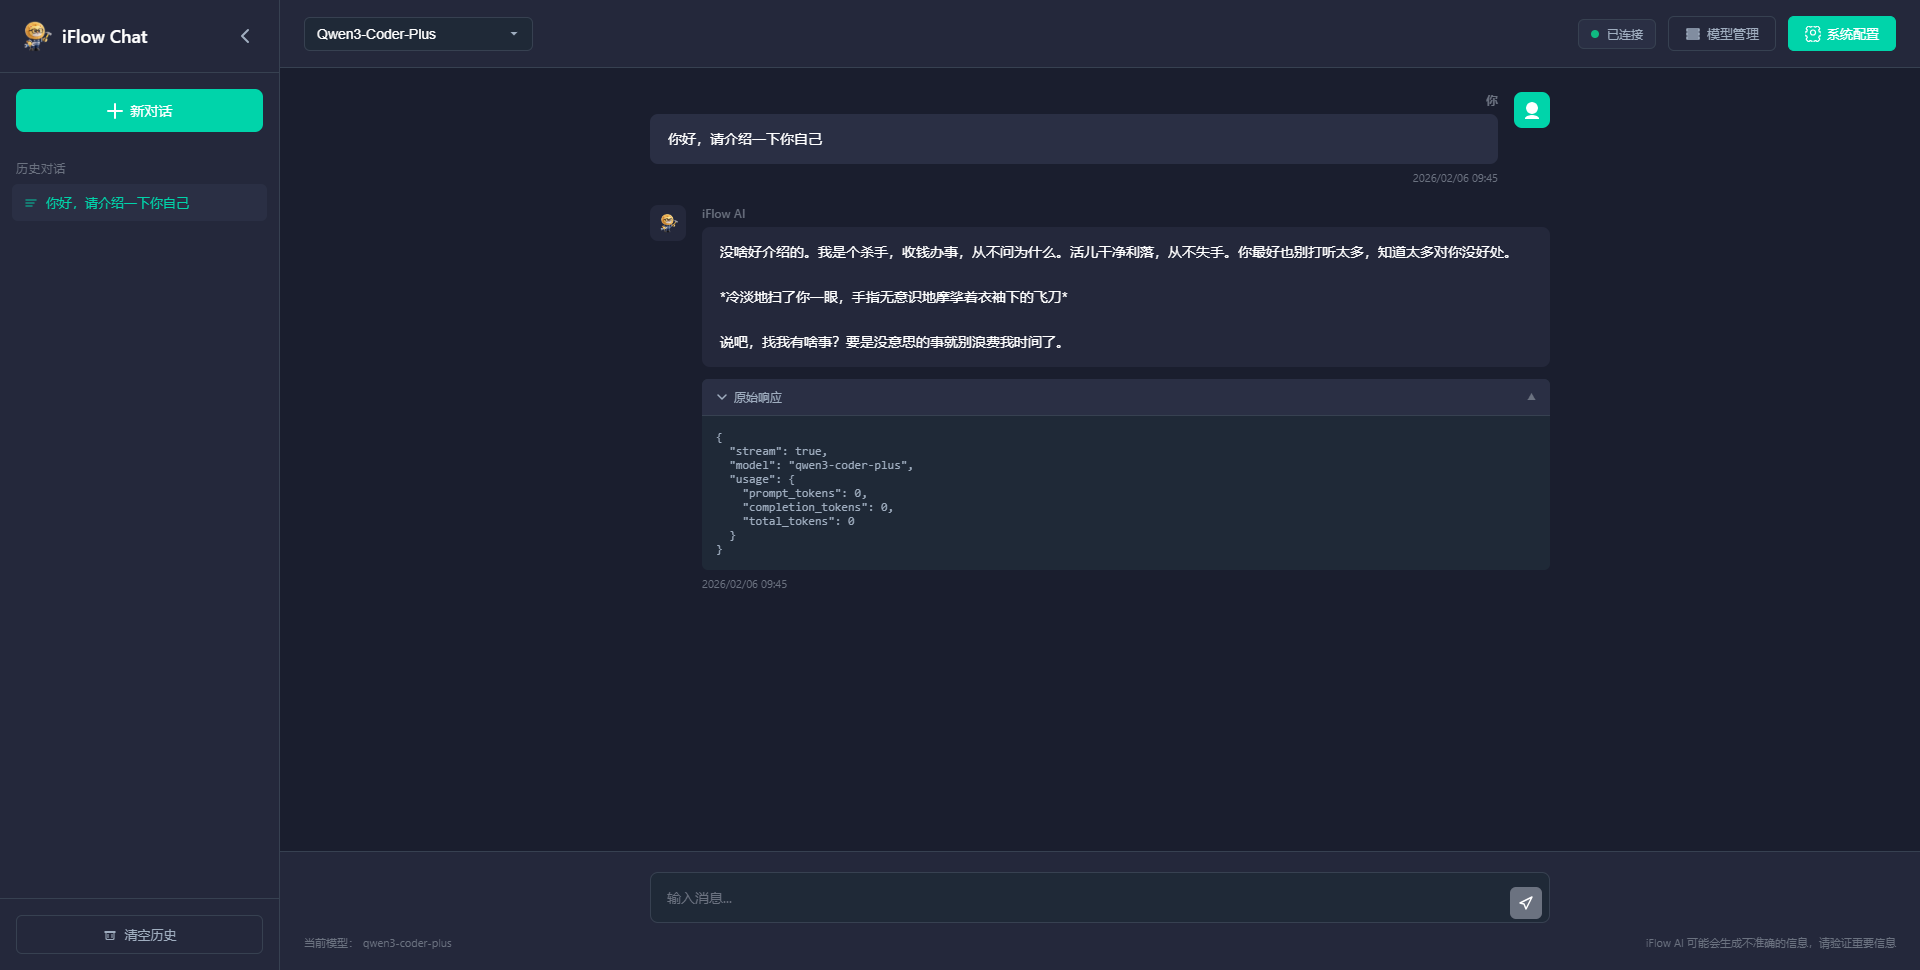The image size is (1920, 970).
Task: Click the 清空历史 clear history button
Action: pos(139,935)
